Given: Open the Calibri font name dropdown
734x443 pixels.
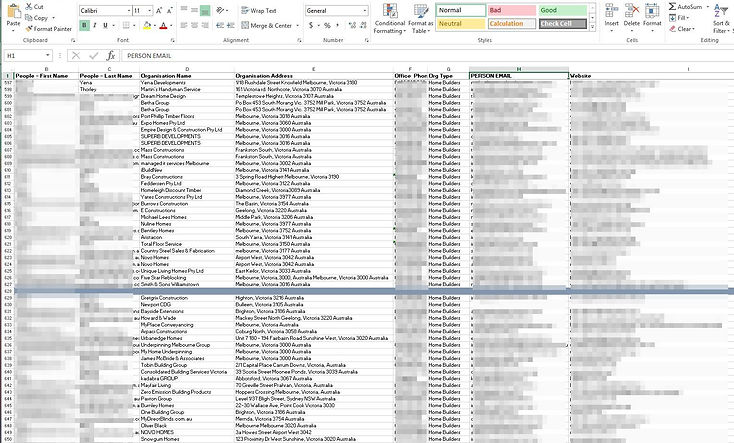Looking at the screenshot, I should coord(129,10).
